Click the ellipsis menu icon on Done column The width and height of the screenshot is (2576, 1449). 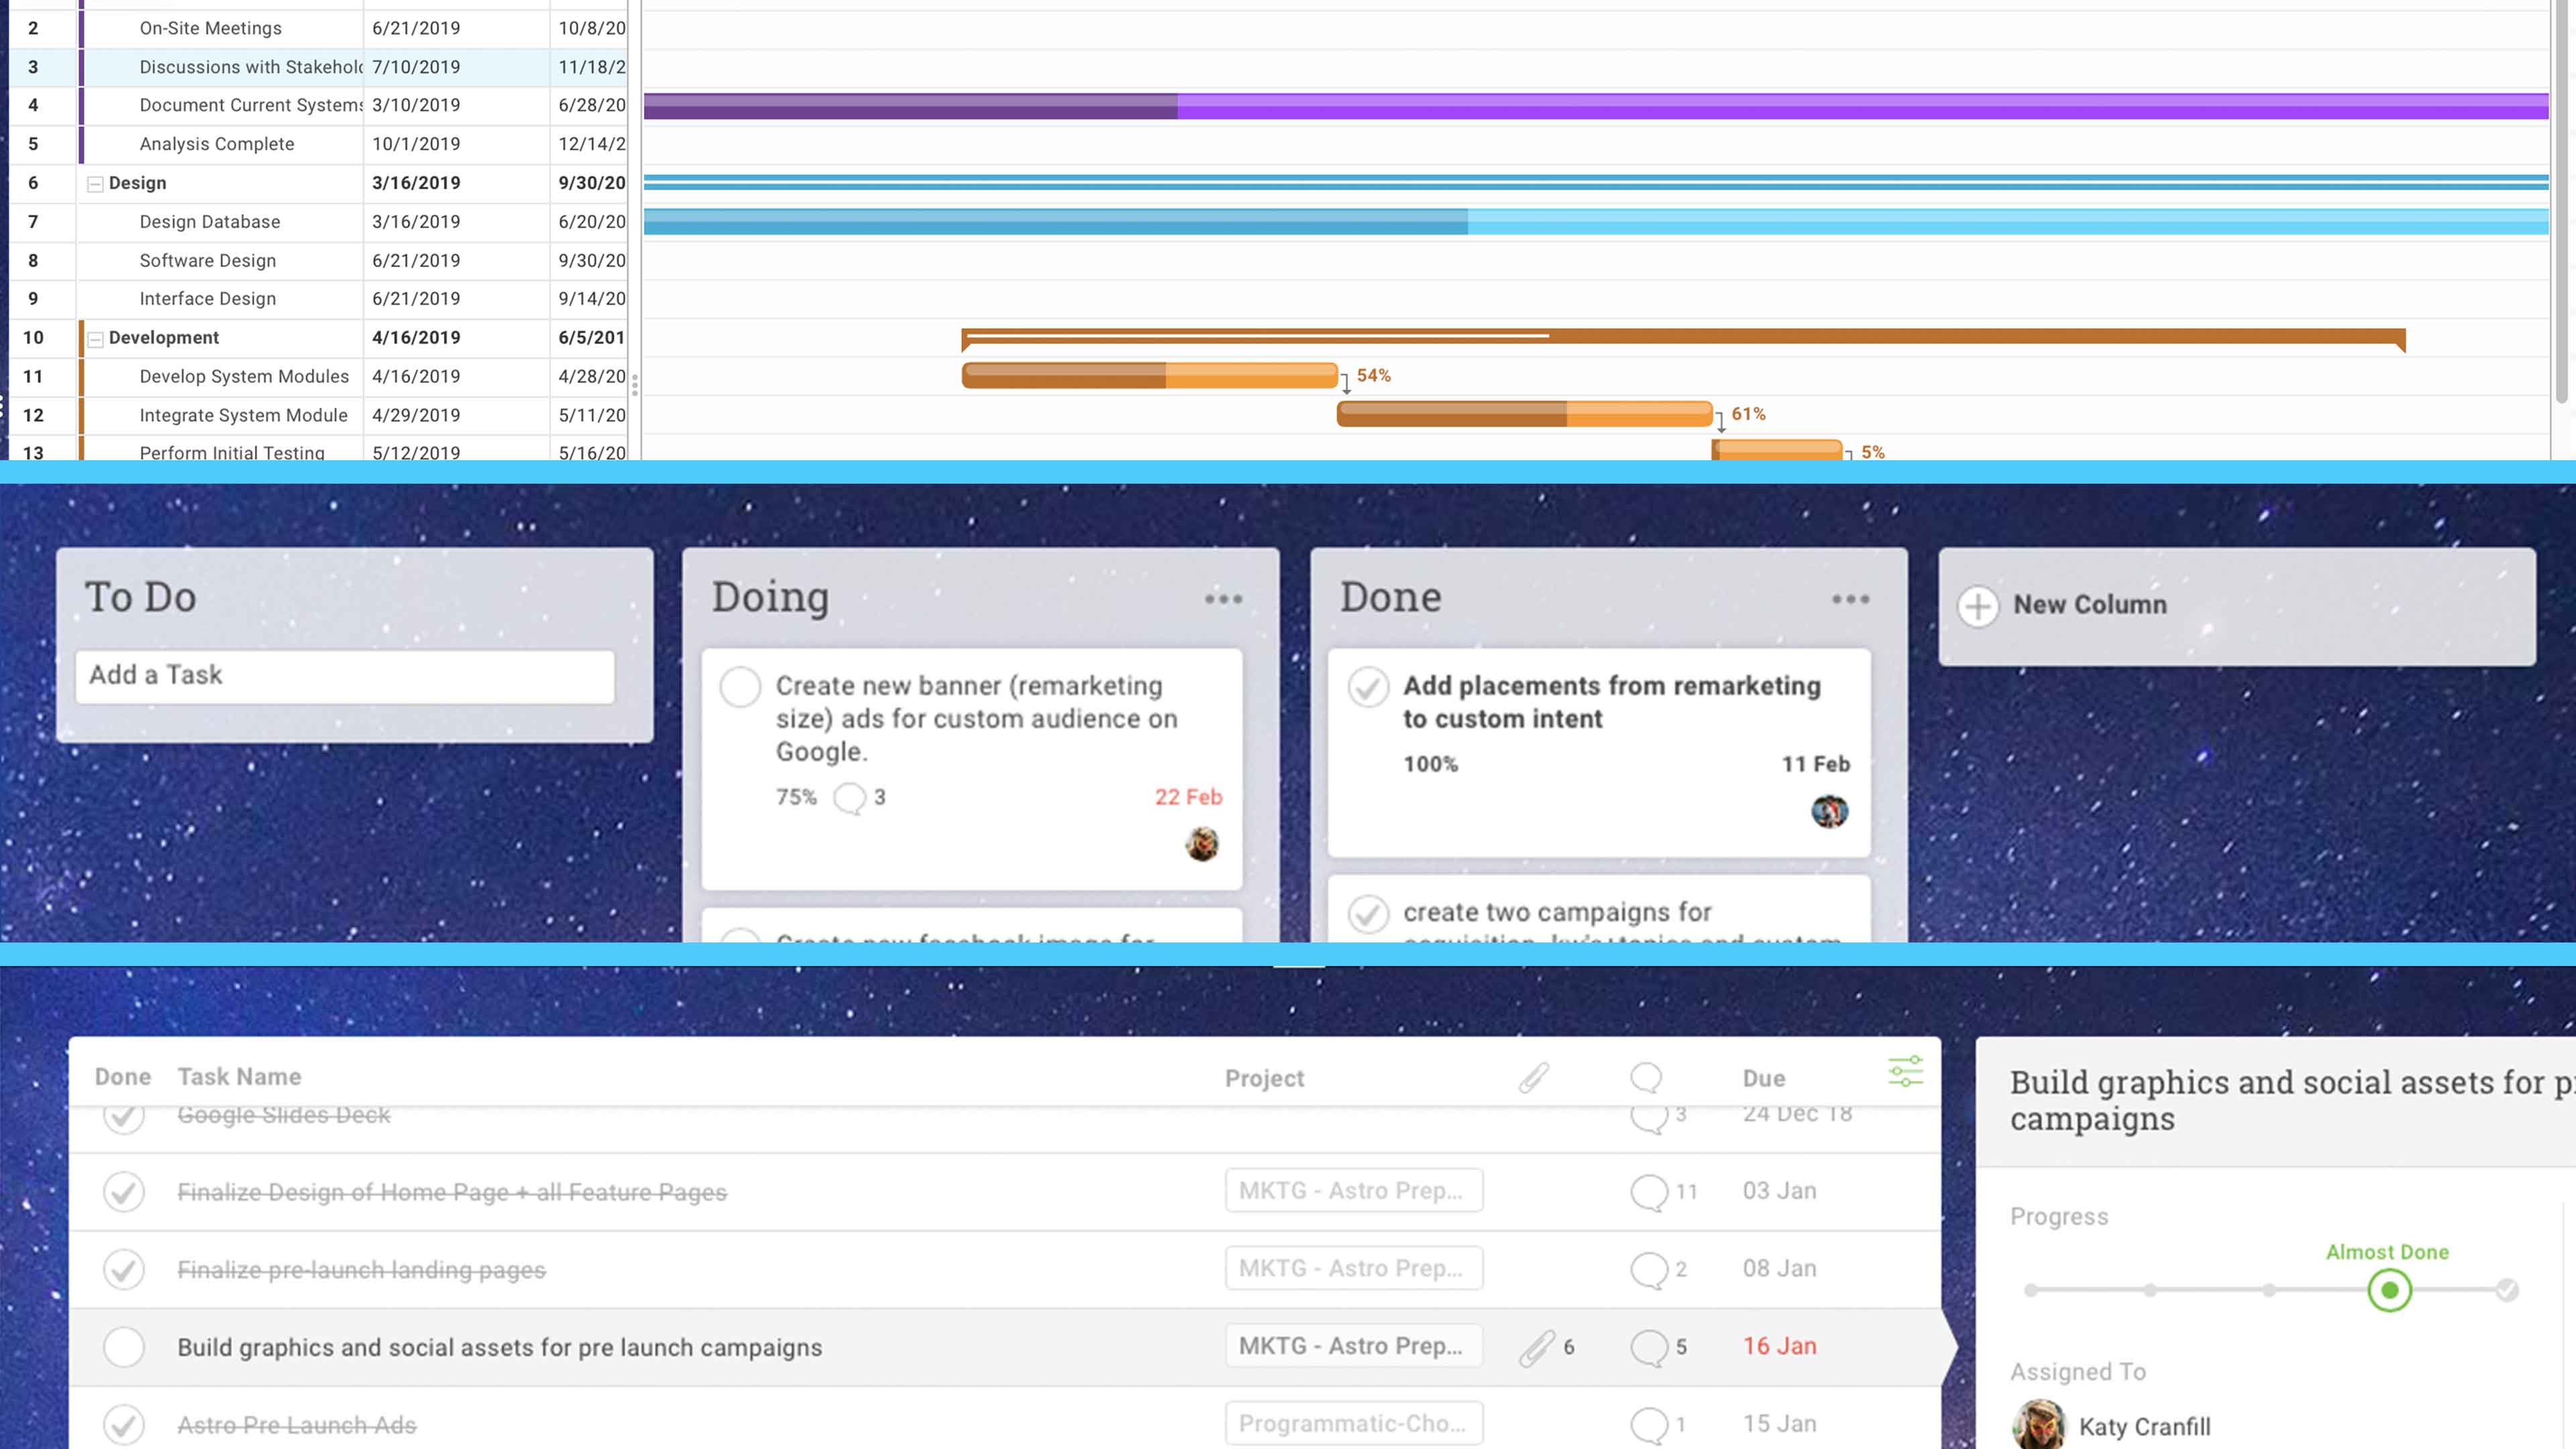1851,598
